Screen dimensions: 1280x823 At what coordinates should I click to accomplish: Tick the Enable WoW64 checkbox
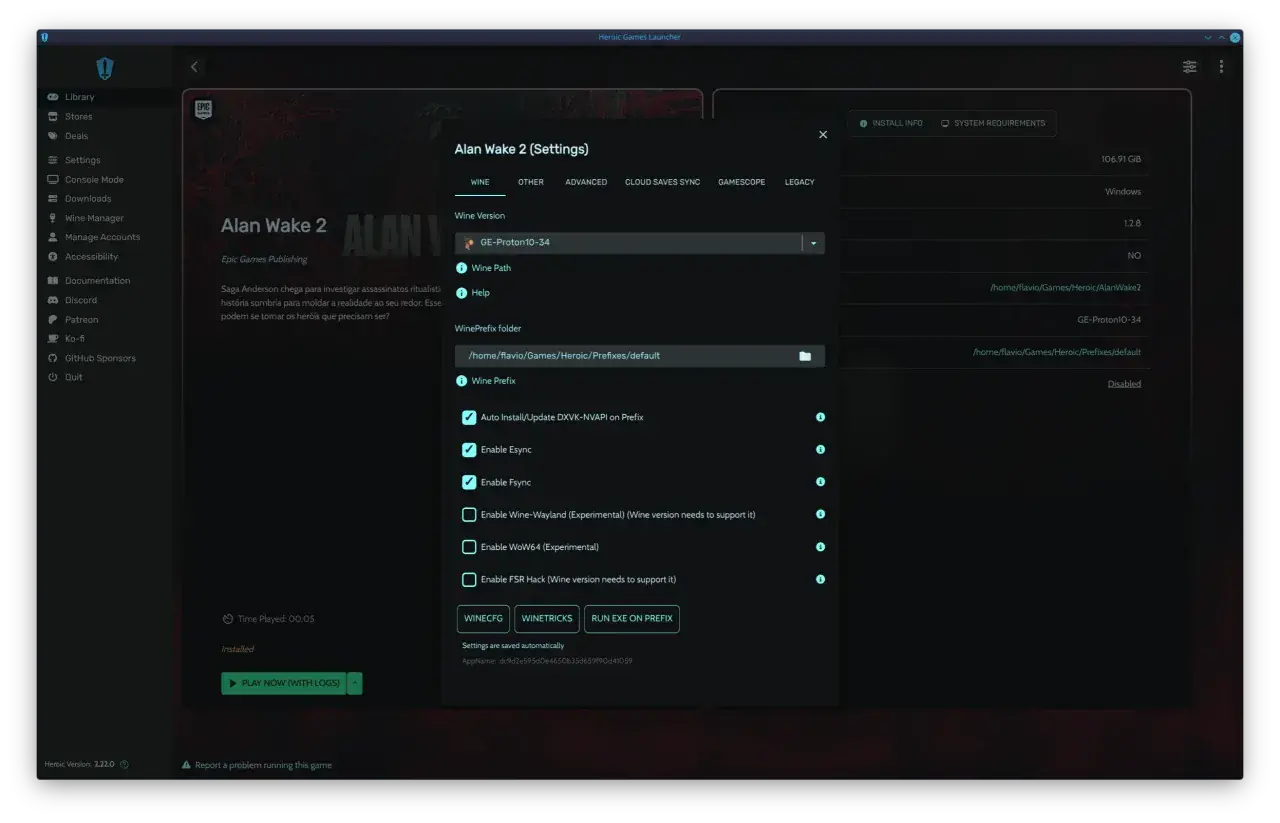pyautogui.click(x=469, y=547)
